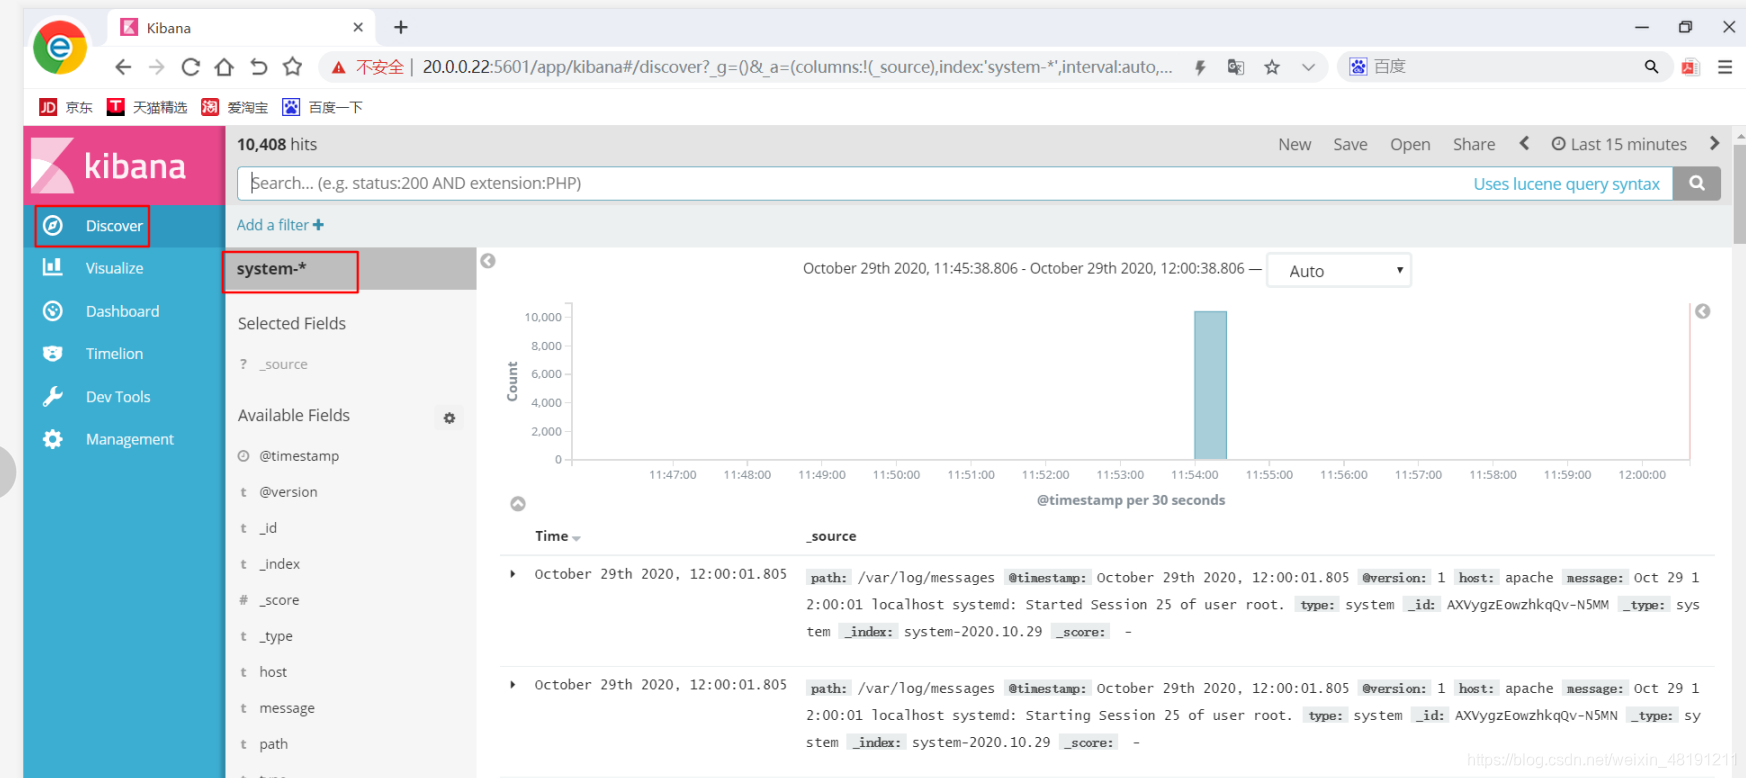Open the 京东 bookmark
This screenshot has height=778, width=1746.
(66, 107)
